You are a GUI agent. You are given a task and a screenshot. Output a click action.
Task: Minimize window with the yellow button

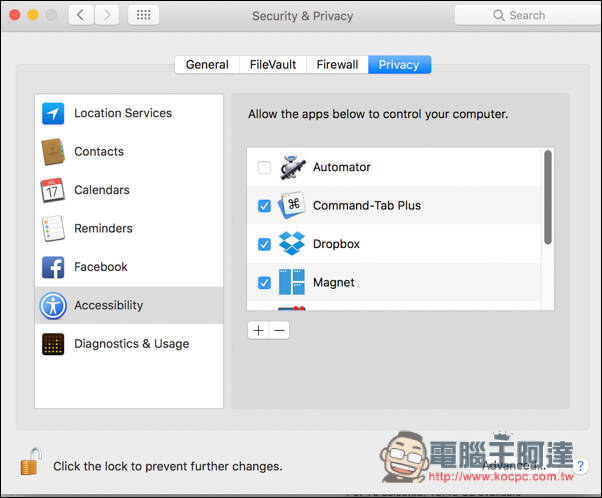click(33, 15)
